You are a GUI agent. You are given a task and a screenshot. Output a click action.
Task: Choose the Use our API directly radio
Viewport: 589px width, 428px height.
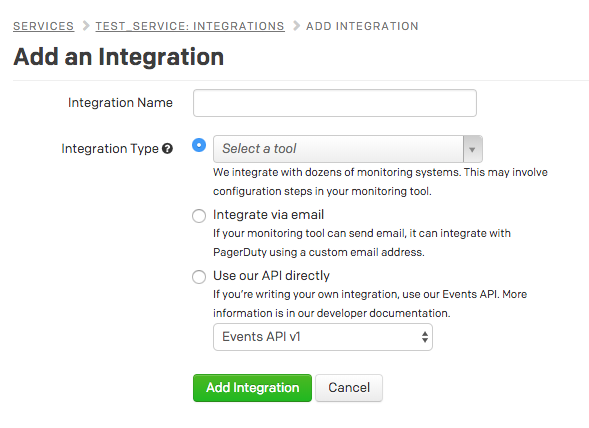pos(199,277)
